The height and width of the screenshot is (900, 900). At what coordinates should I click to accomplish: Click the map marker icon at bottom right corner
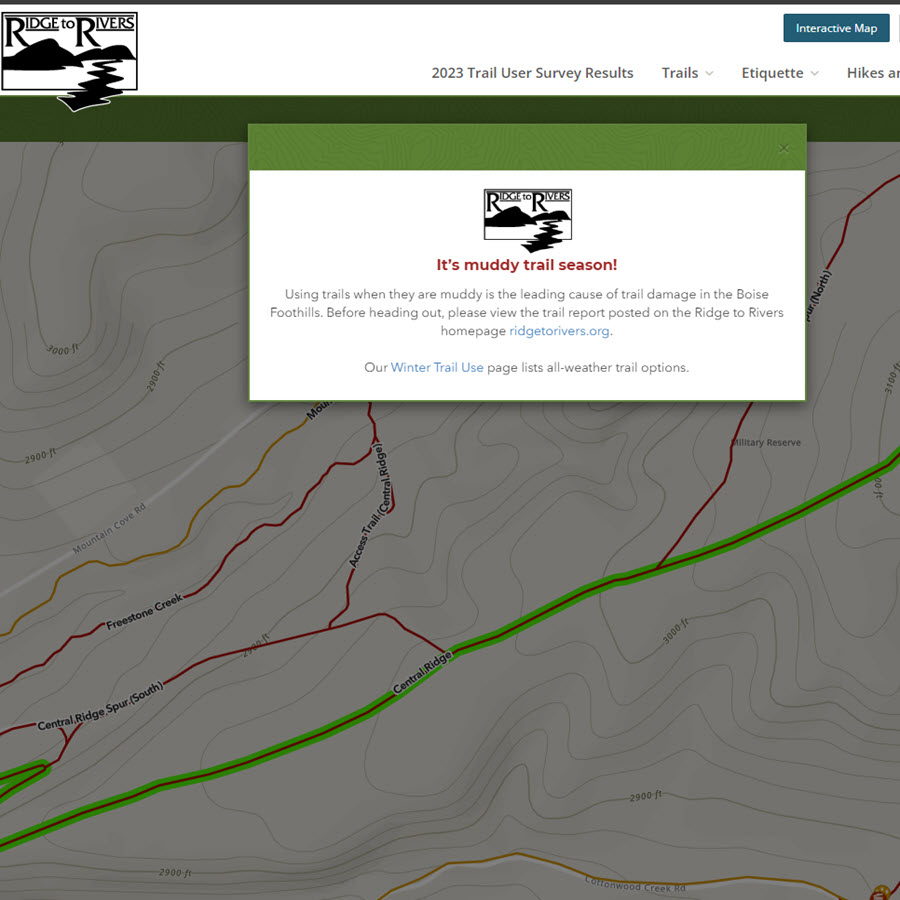884,893
